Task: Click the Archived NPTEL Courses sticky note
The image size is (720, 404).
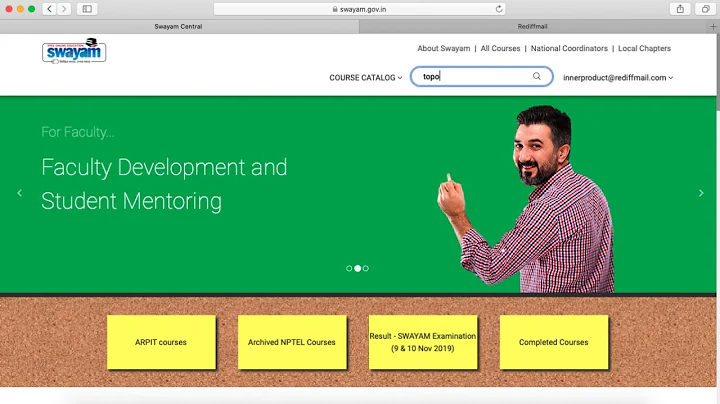Action: click(292, 342)
